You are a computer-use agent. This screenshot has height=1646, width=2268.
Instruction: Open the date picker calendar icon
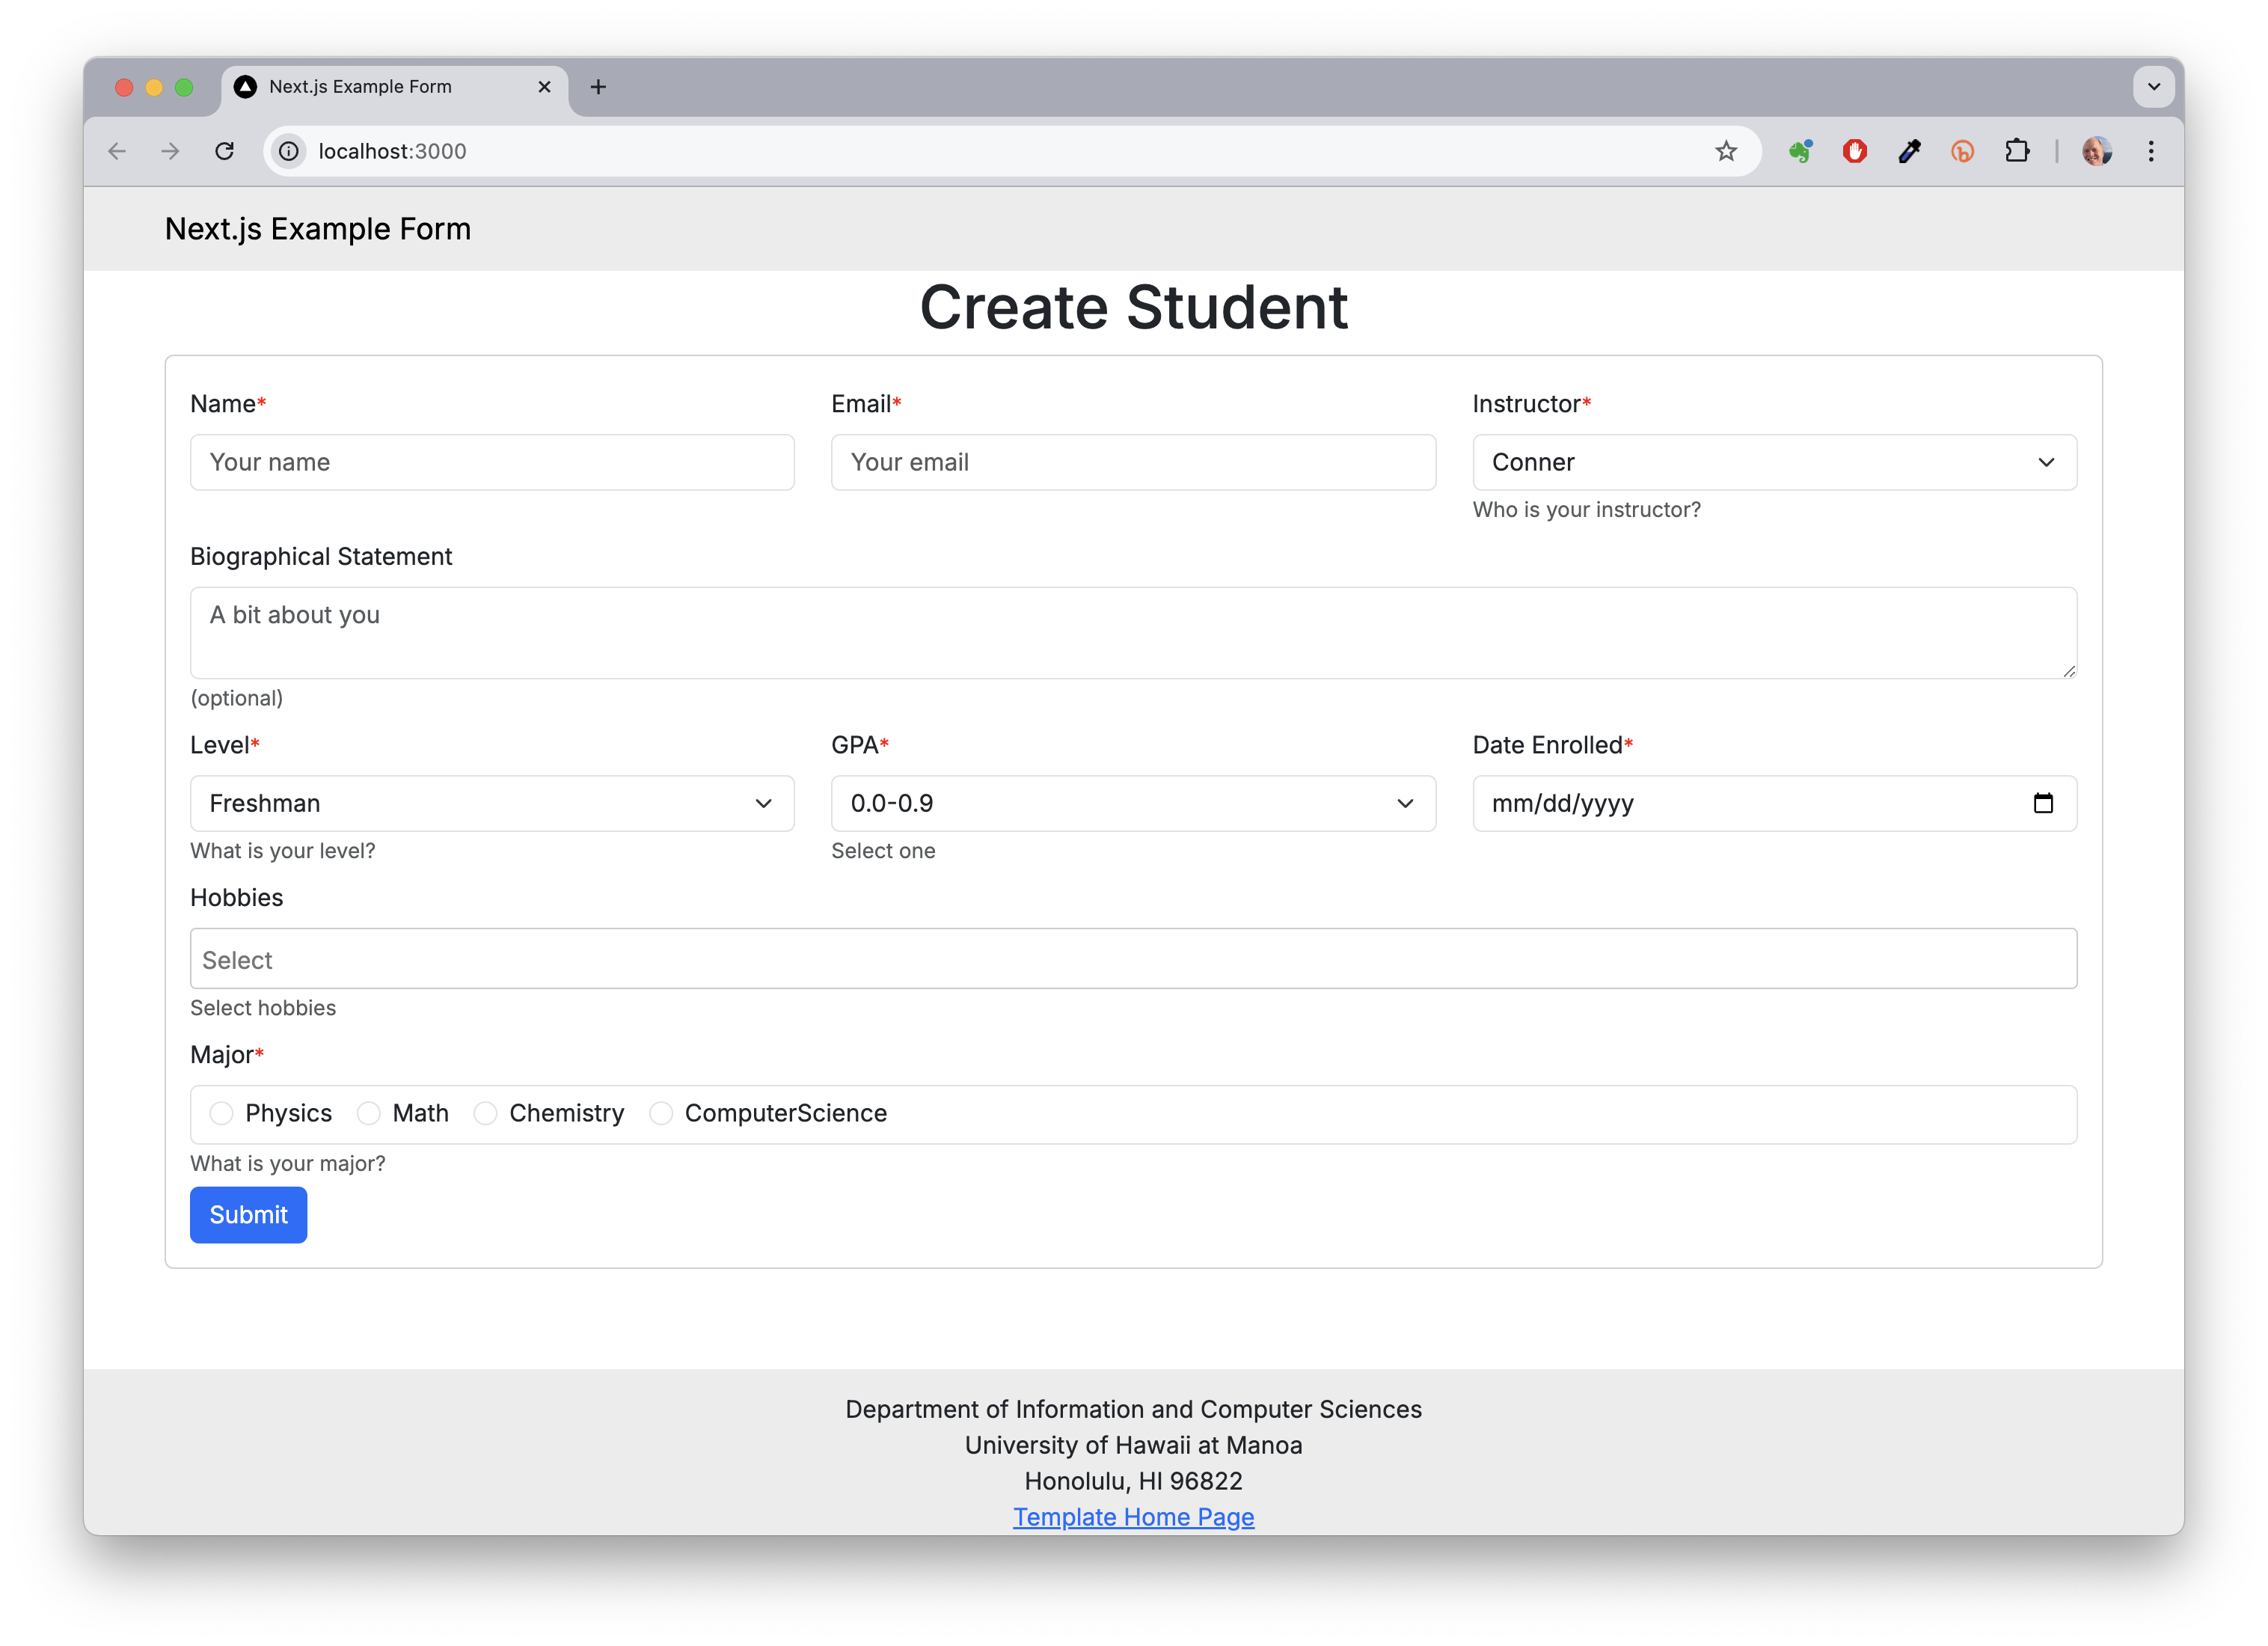tap(2043, 803)
